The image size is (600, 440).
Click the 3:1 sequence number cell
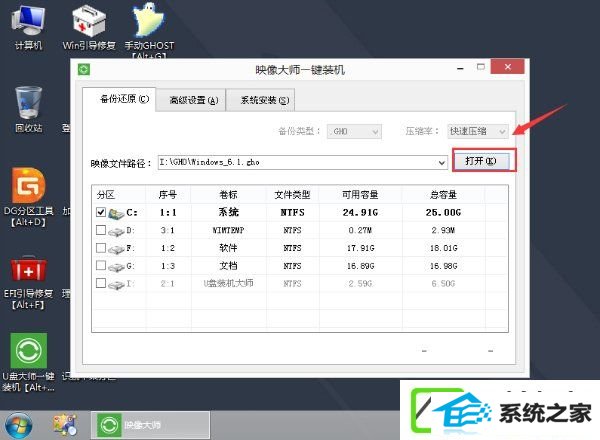(168, 230)
